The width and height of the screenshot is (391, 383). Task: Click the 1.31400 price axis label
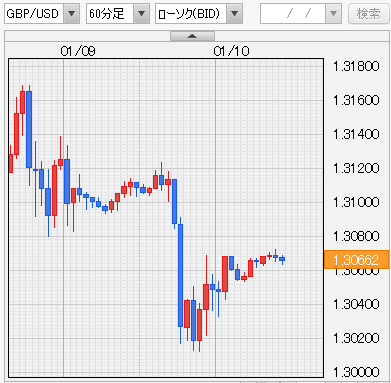pos(356,134)
